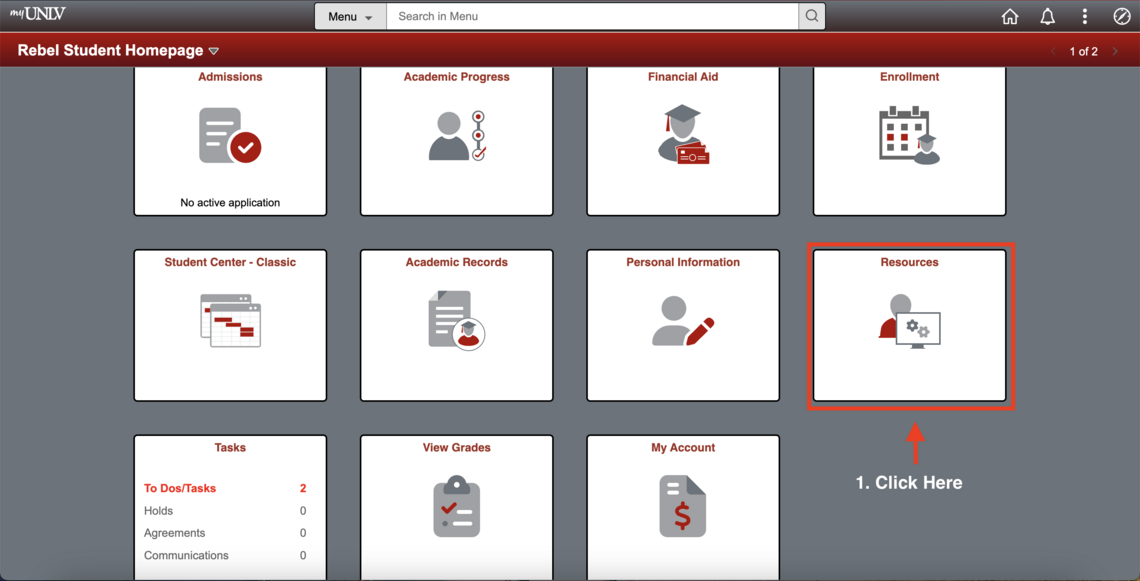The image size is (1140, 581).
Task: Expand the Rebel Student Homepage selector
Action: tap(214, 51)
